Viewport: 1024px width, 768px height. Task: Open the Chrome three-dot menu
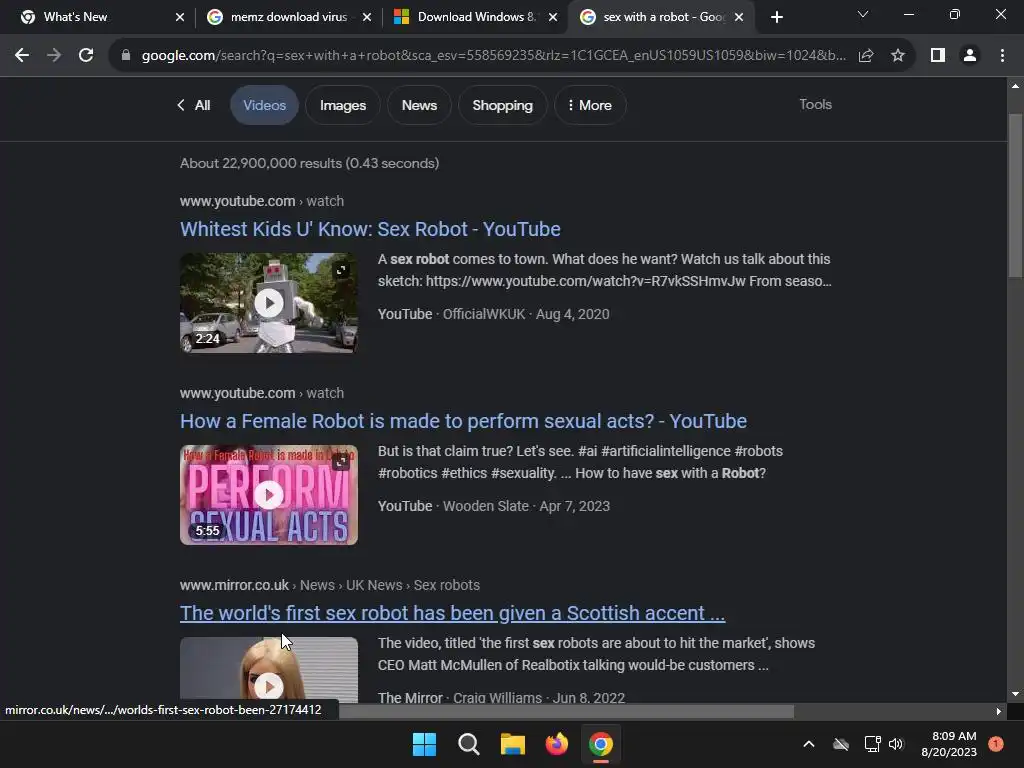coord(1002,56)
